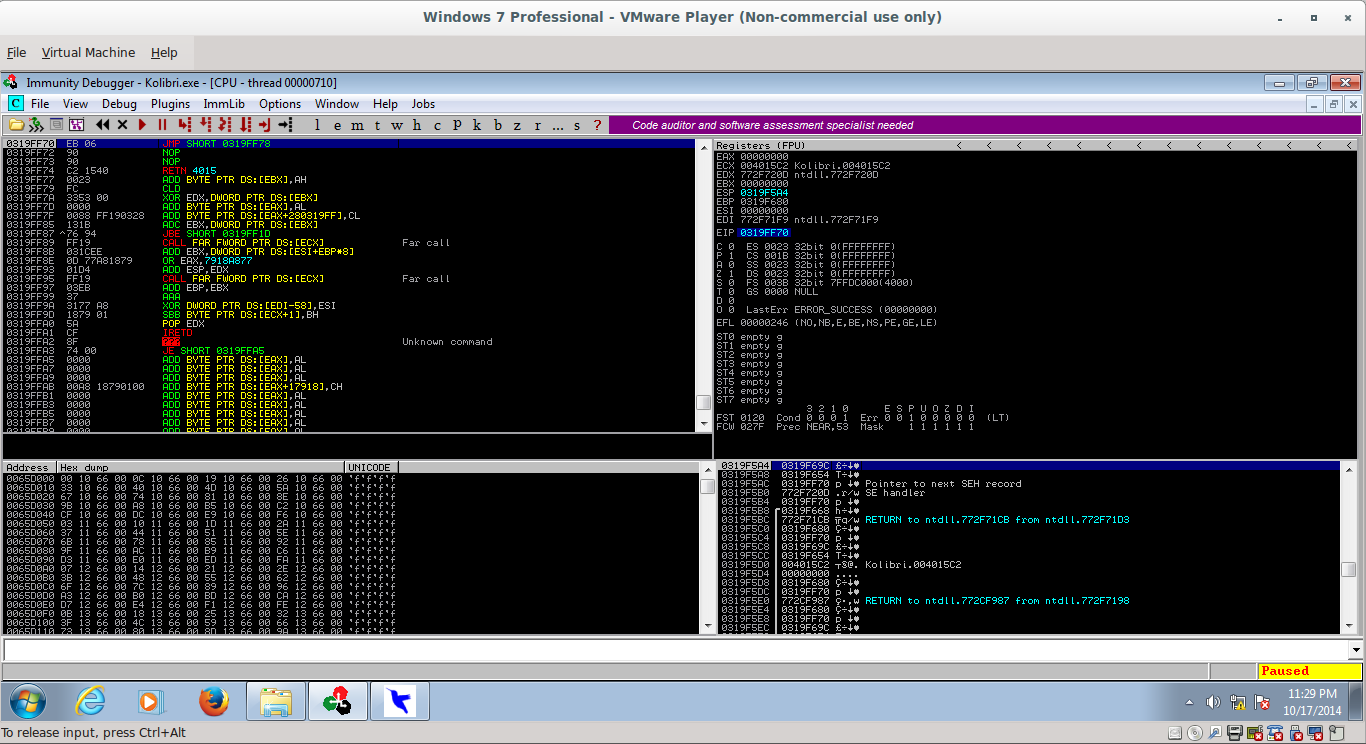This screenshot has width=1366, height=744.
Task: Open the Log window with 'l' button
Action: pos(317,125)
